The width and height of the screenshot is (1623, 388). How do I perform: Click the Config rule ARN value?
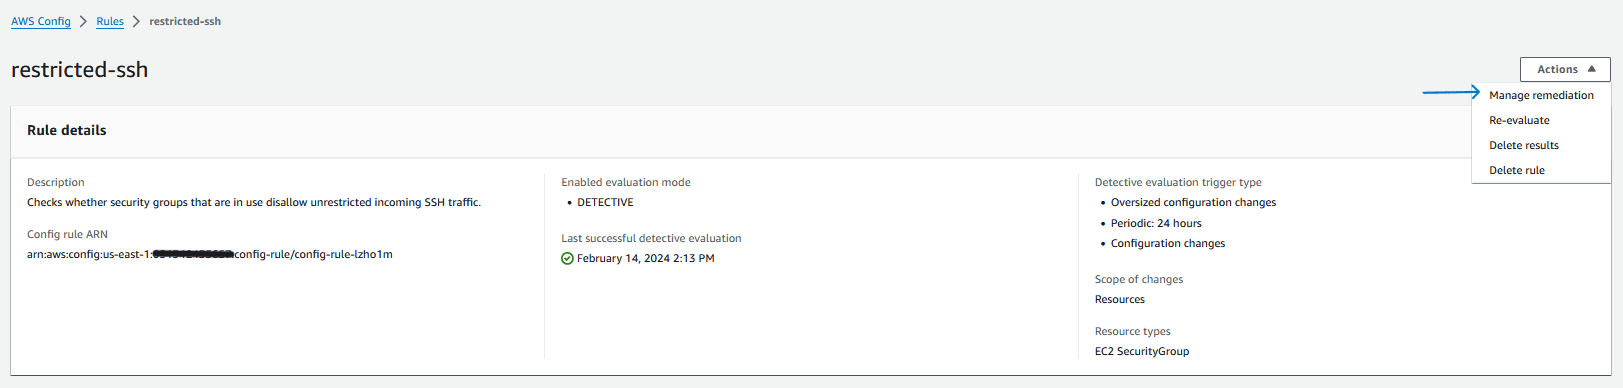(x=210, y=254)
